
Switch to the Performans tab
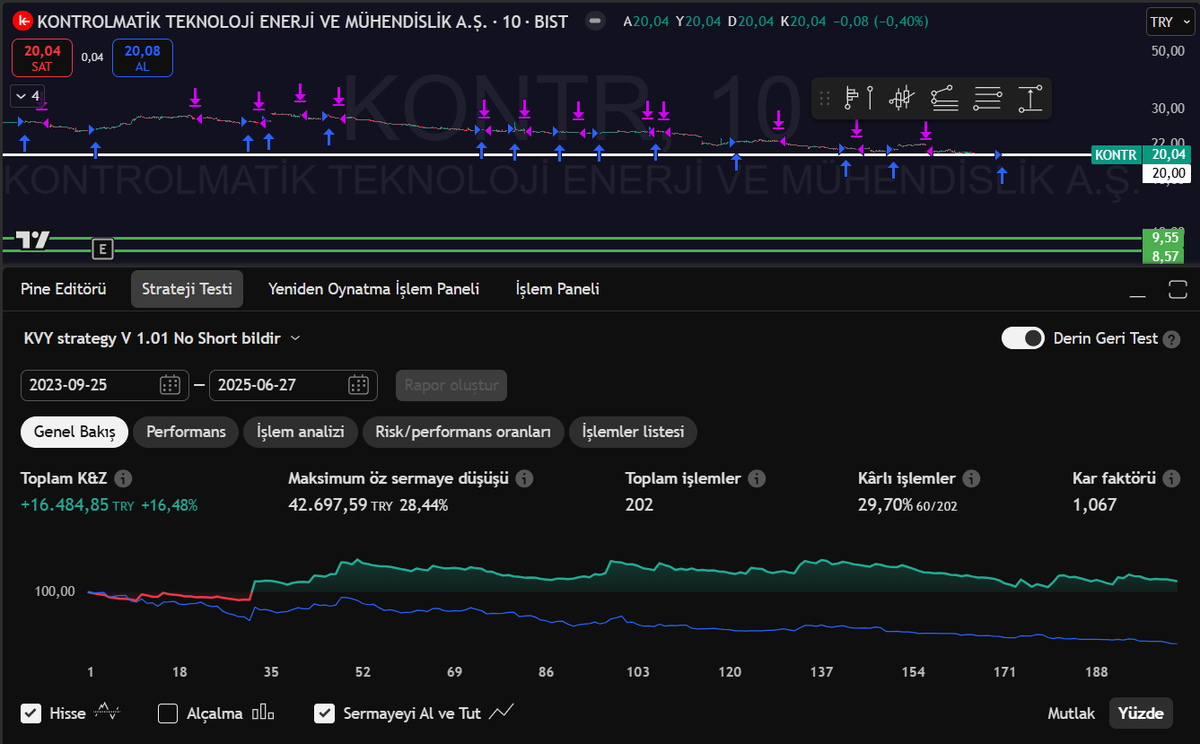point(186,432)
